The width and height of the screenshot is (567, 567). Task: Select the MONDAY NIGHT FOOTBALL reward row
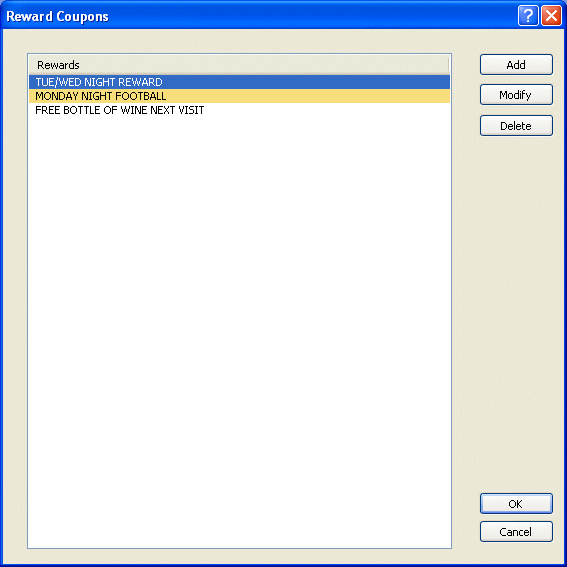click(239, 96)
